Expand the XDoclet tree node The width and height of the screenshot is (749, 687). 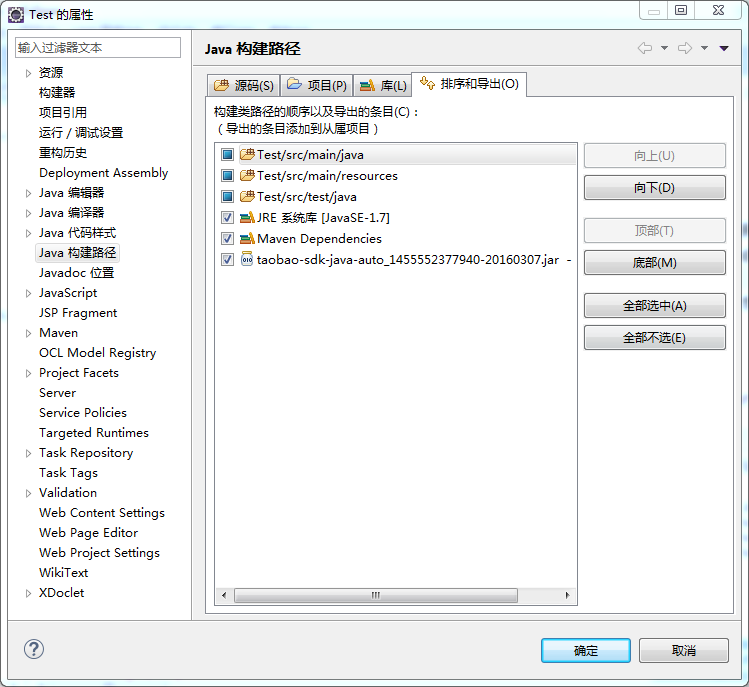tap(28, 593)
